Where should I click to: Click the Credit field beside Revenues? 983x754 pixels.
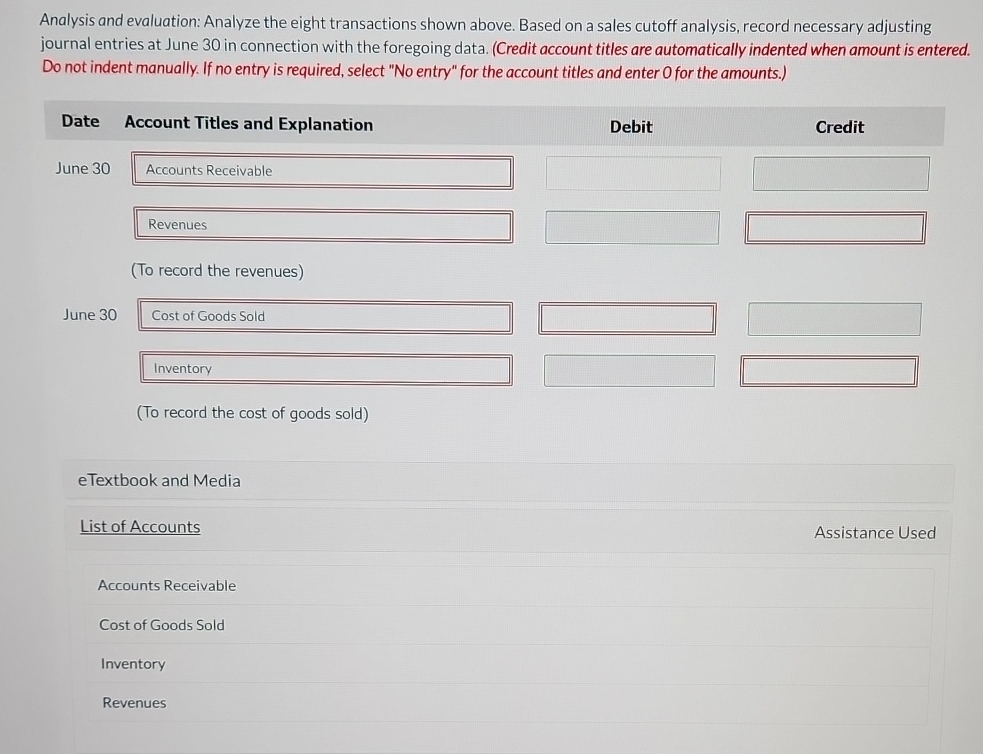[x=834, y=227]
